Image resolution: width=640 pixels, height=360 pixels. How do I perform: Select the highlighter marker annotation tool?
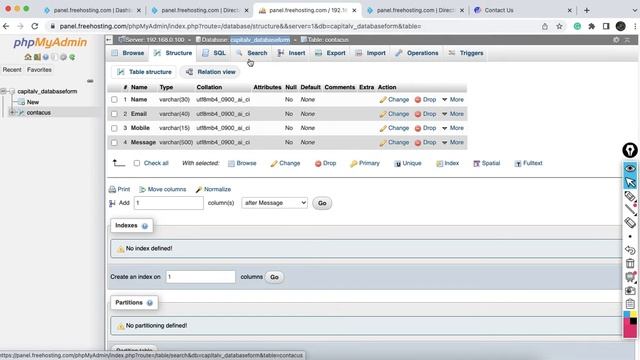coord(630,196)
